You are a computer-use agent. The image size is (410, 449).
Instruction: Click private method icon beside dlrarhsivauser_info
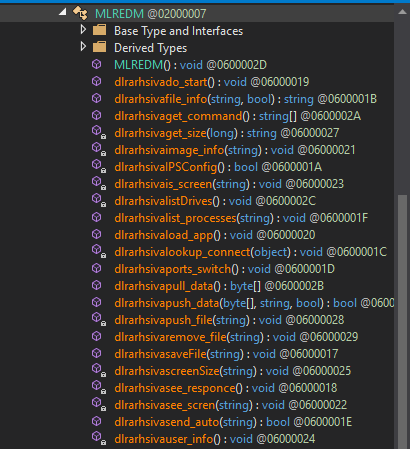[x=99, y=439]
